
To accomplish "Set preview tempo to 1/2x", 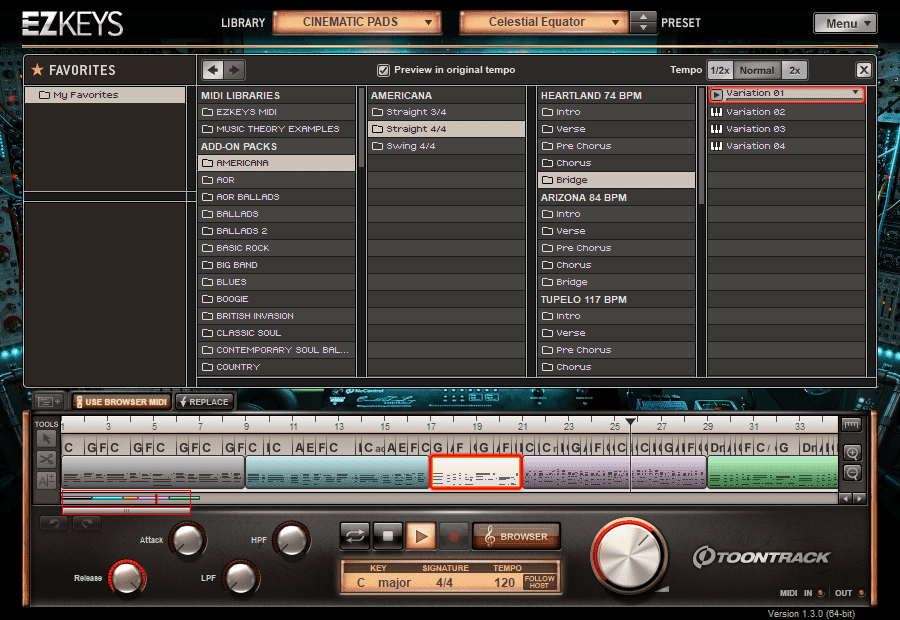I will tap(720, 70).
